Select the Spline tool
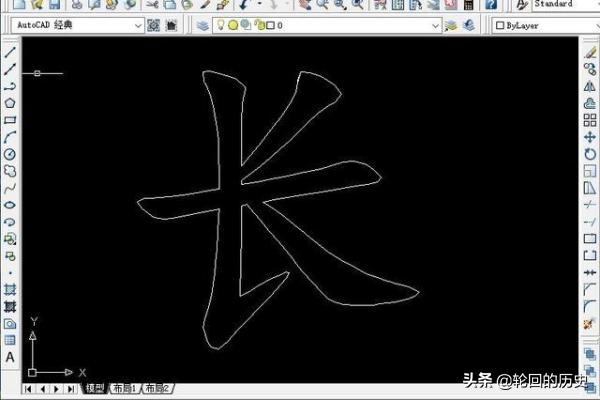The width and height of the screenshot is (600, 400). 10,188
